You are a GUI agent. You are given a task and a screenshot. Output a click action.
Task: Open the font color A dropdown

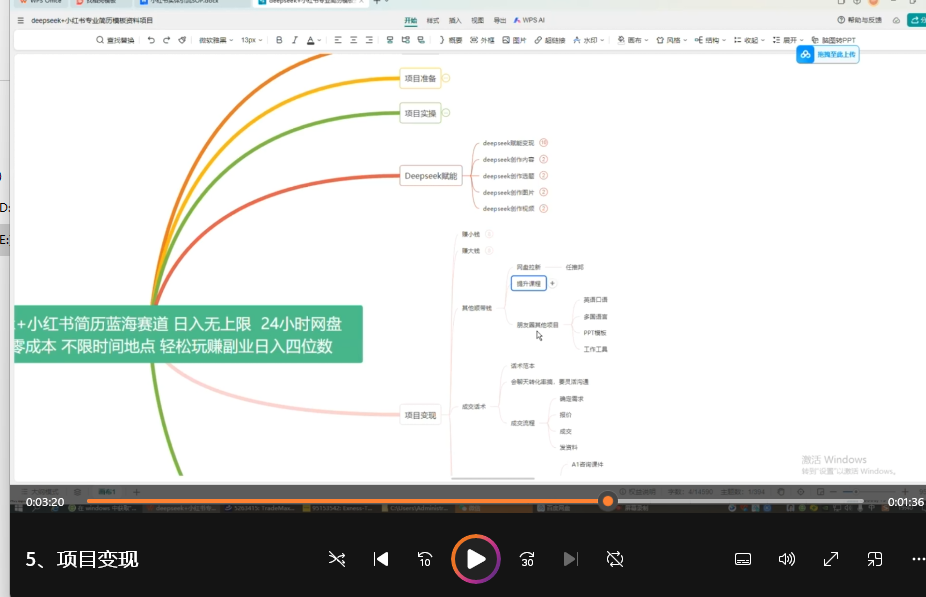[314, 40]
